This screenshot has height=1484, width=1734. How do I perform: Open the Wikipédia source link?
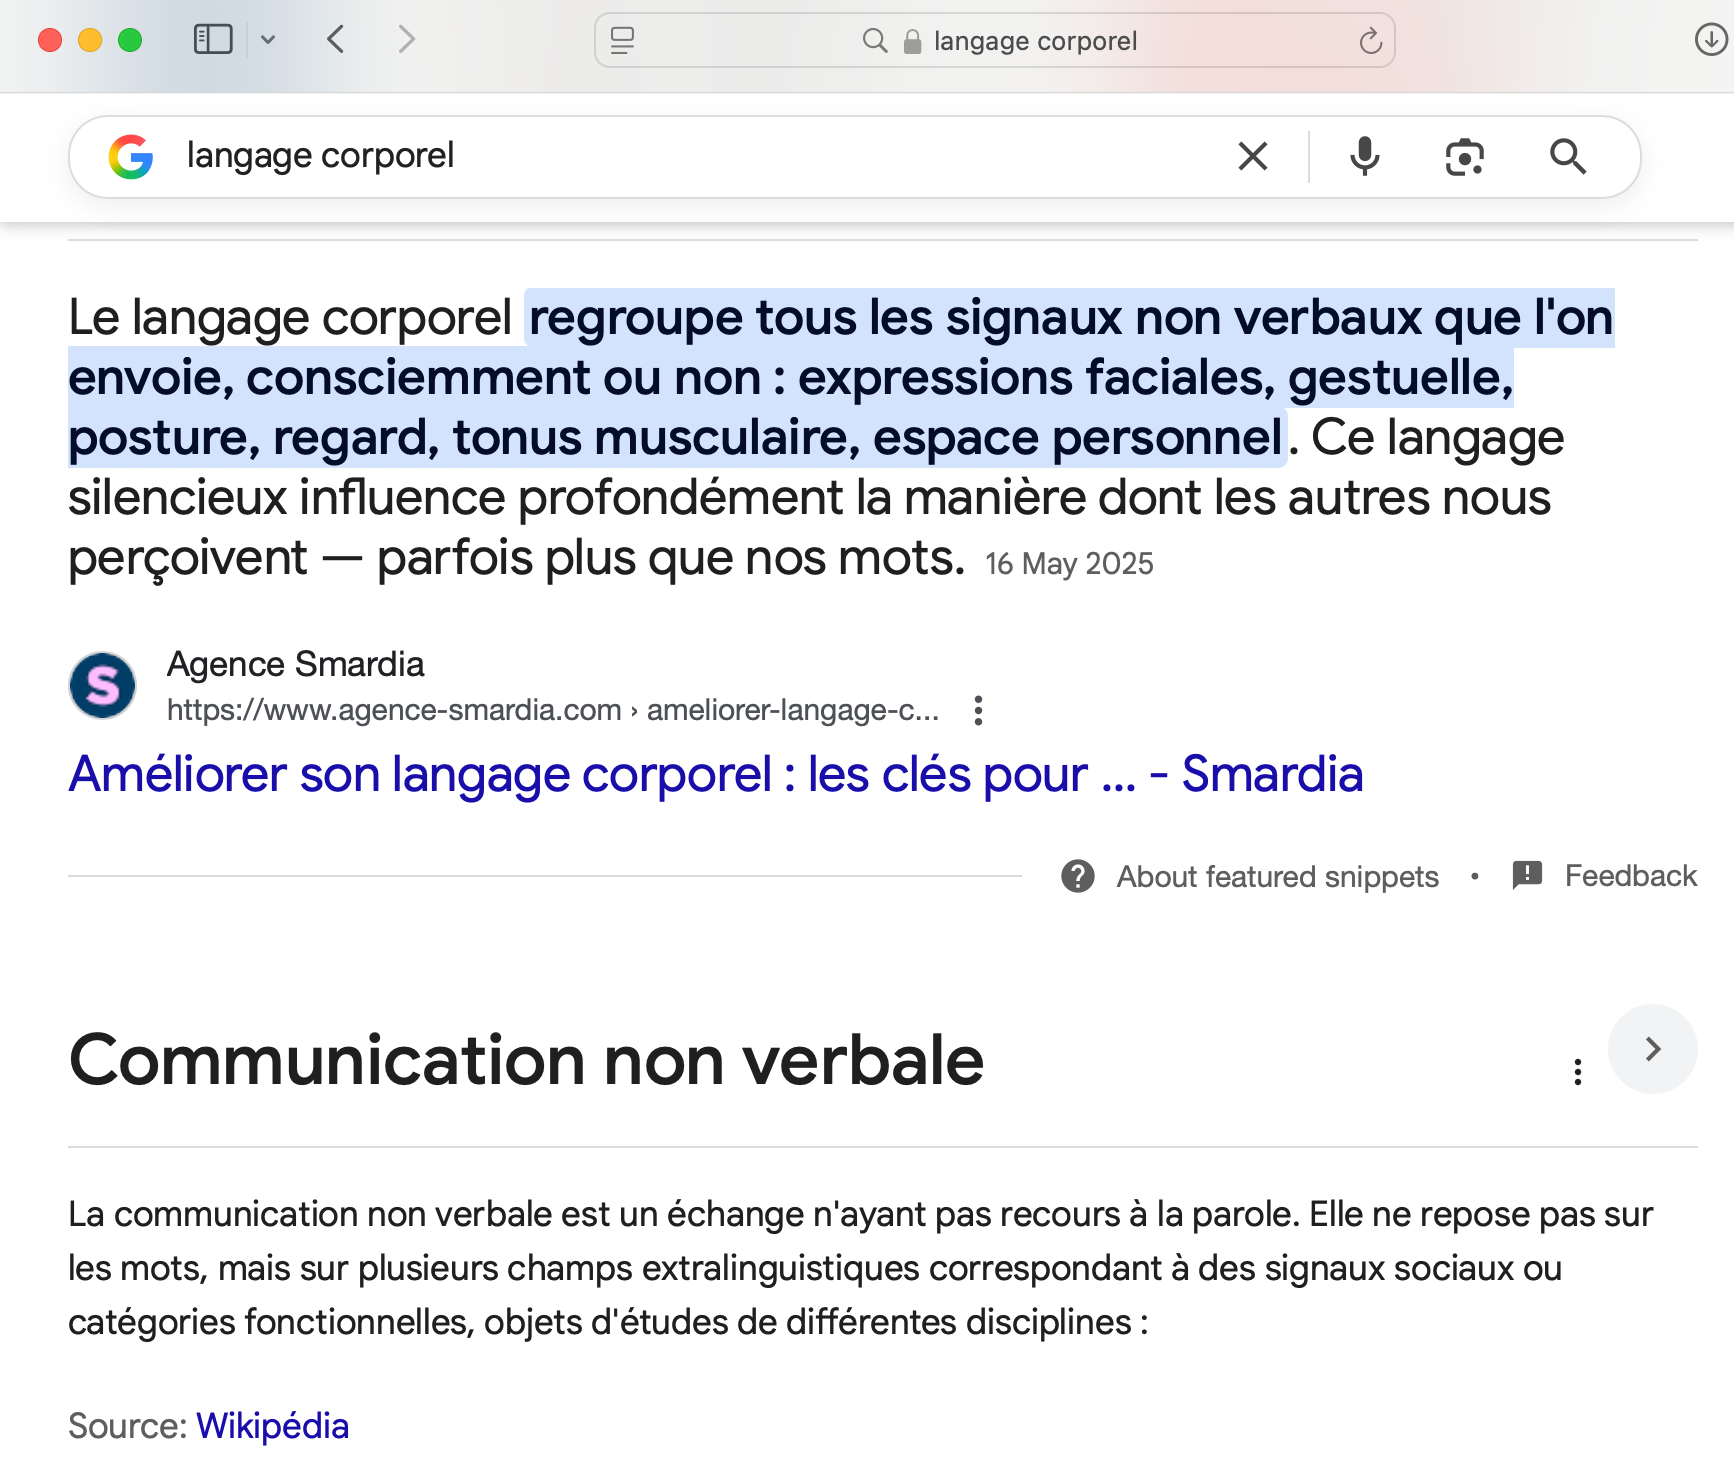point(272,1426)
